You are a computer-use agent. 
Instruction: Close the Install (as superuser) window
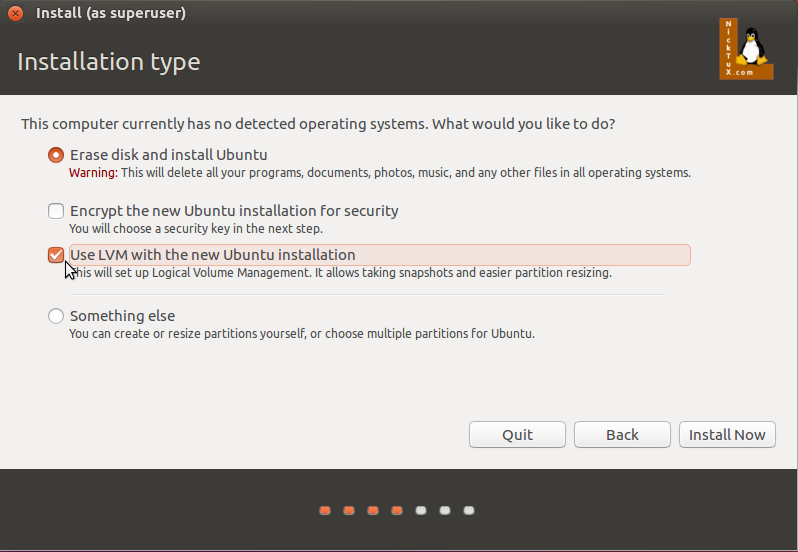click(x=15, y=14)
